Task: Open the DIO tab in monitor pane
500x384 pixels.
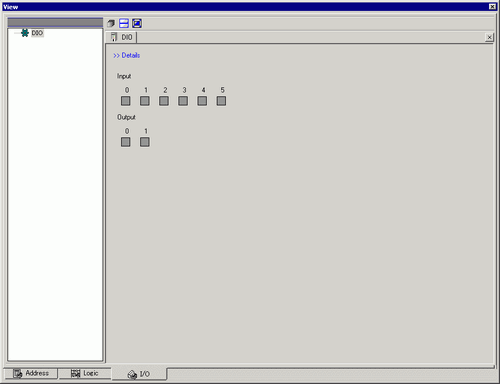Action: [121, 37]
